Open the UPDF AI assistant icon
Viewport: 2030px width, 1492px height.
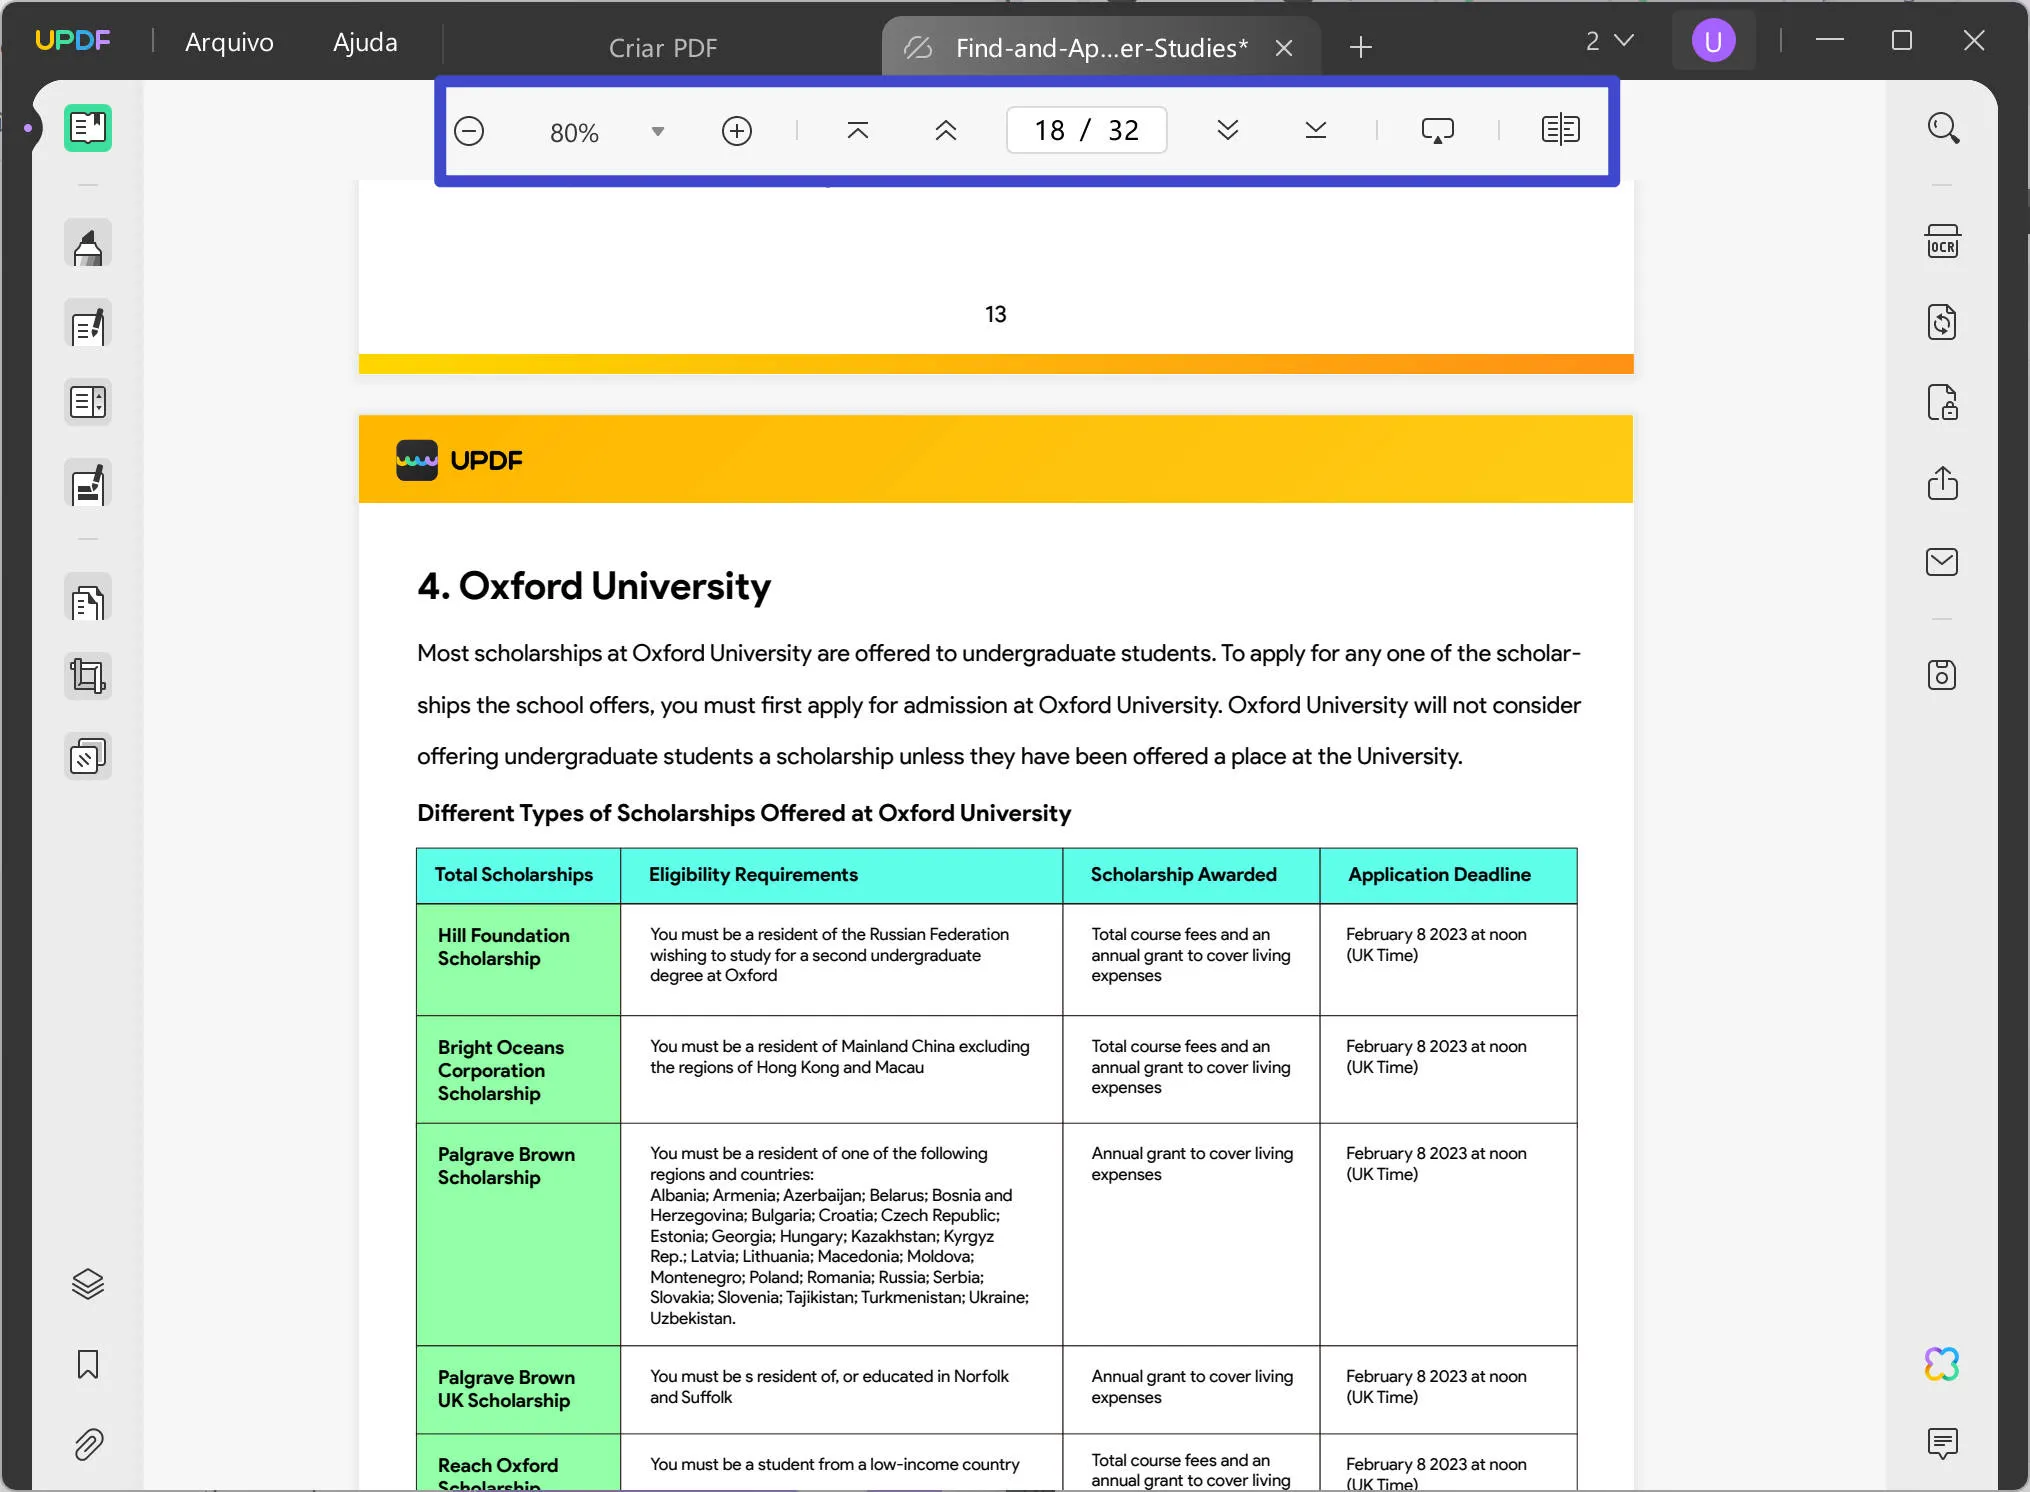tap(1943, 1364)
